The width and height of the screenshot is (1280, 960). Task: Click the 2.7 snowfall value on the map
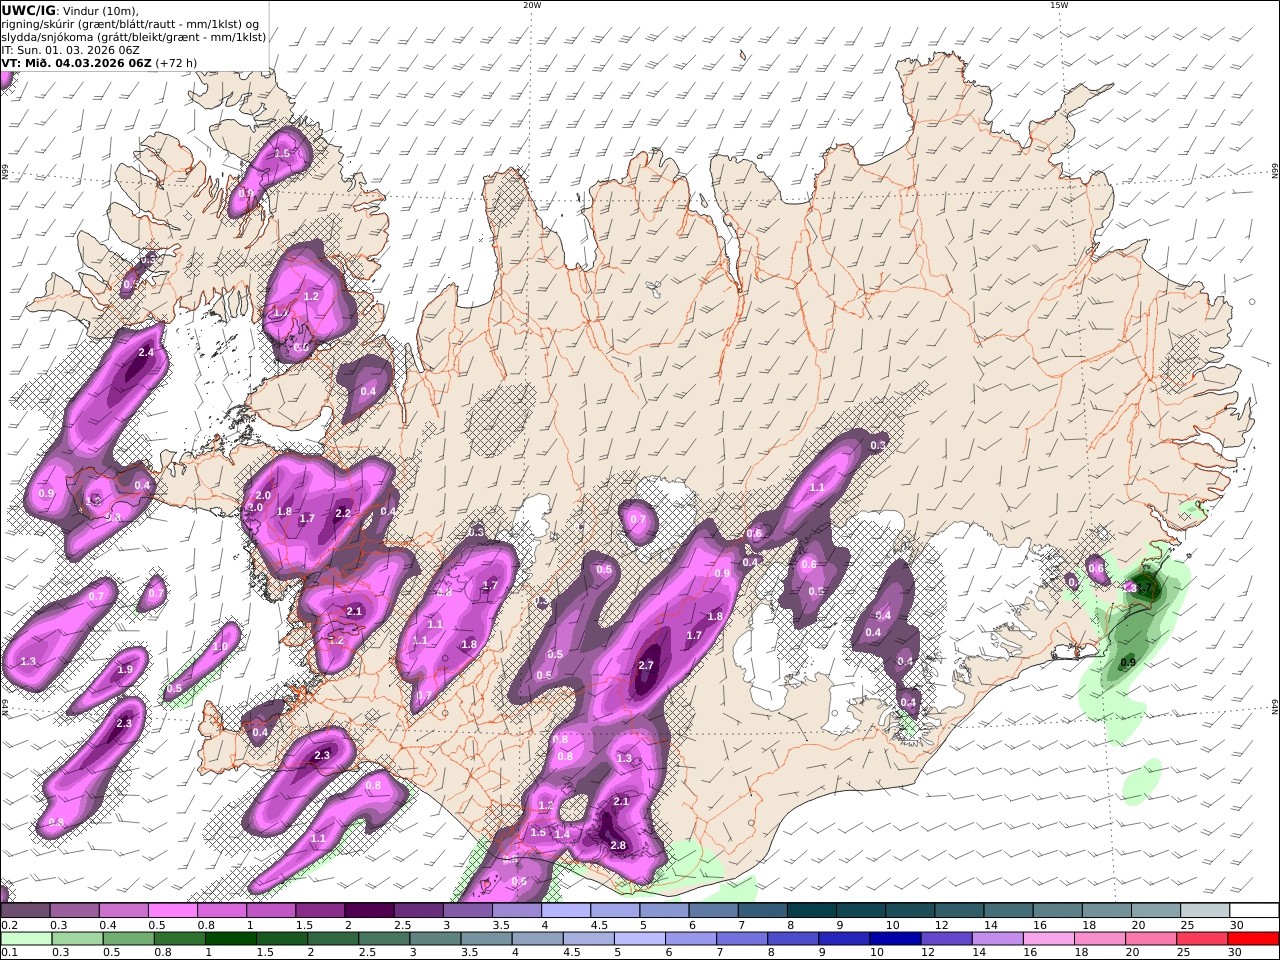[x=646, y=665]
